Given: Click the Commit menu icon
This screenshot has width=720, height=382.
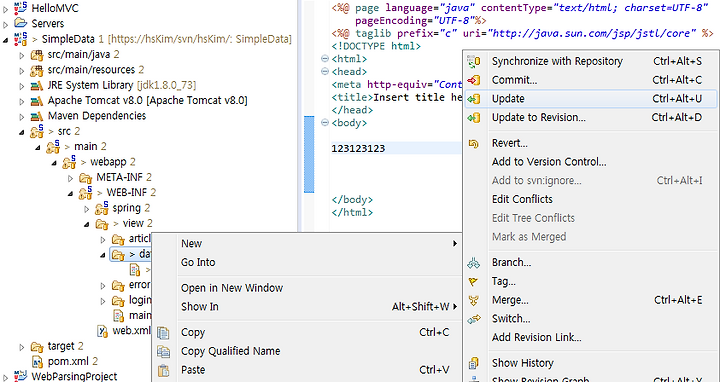Looking at the screenshot, I should pyautogui.click(x=473, y=80).
